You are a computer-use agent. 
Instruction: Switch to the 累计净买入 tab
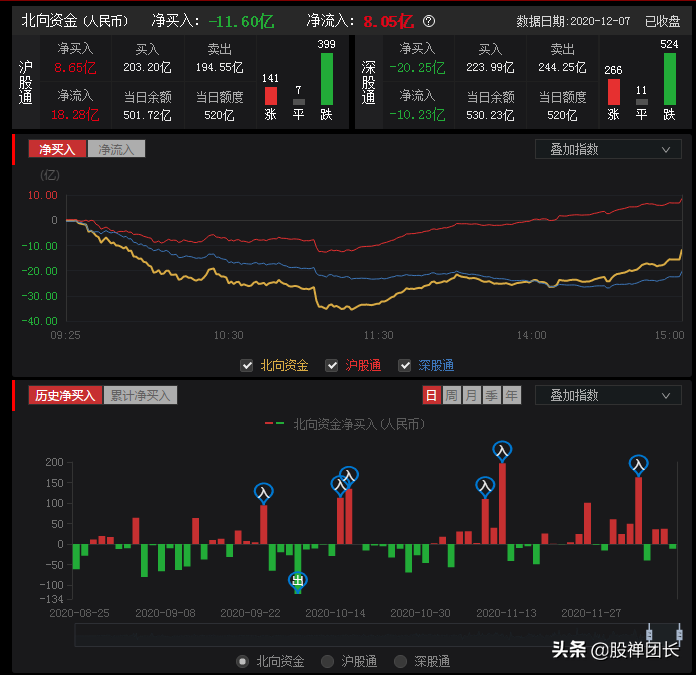pos(141,395)
